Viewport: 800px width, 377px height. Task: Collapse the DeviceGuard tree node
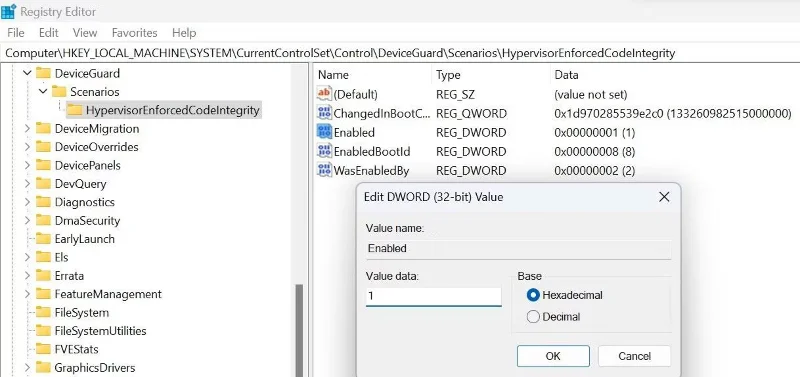pyautogui.click(x=27, y=73)
